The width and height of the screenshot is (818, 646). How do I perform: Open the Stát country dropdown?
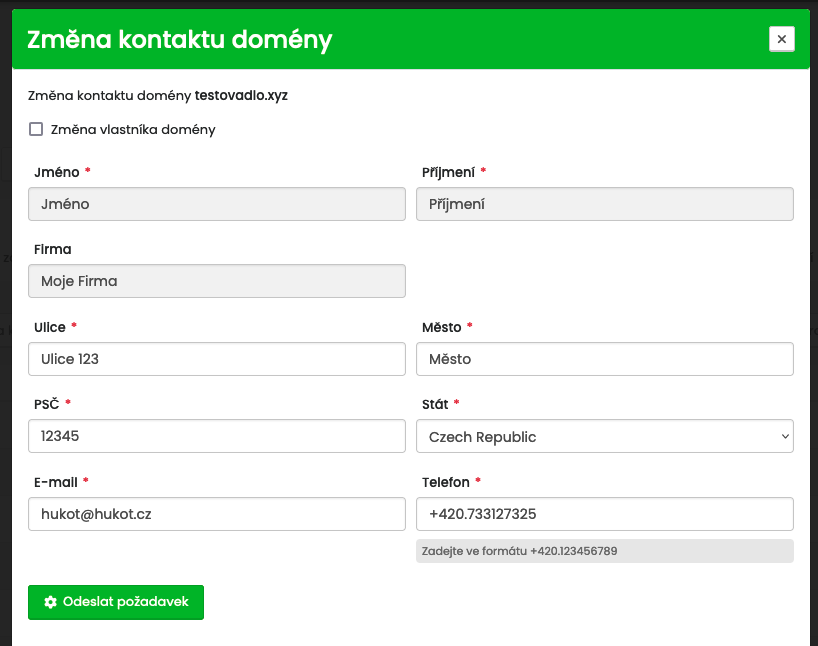603,437
